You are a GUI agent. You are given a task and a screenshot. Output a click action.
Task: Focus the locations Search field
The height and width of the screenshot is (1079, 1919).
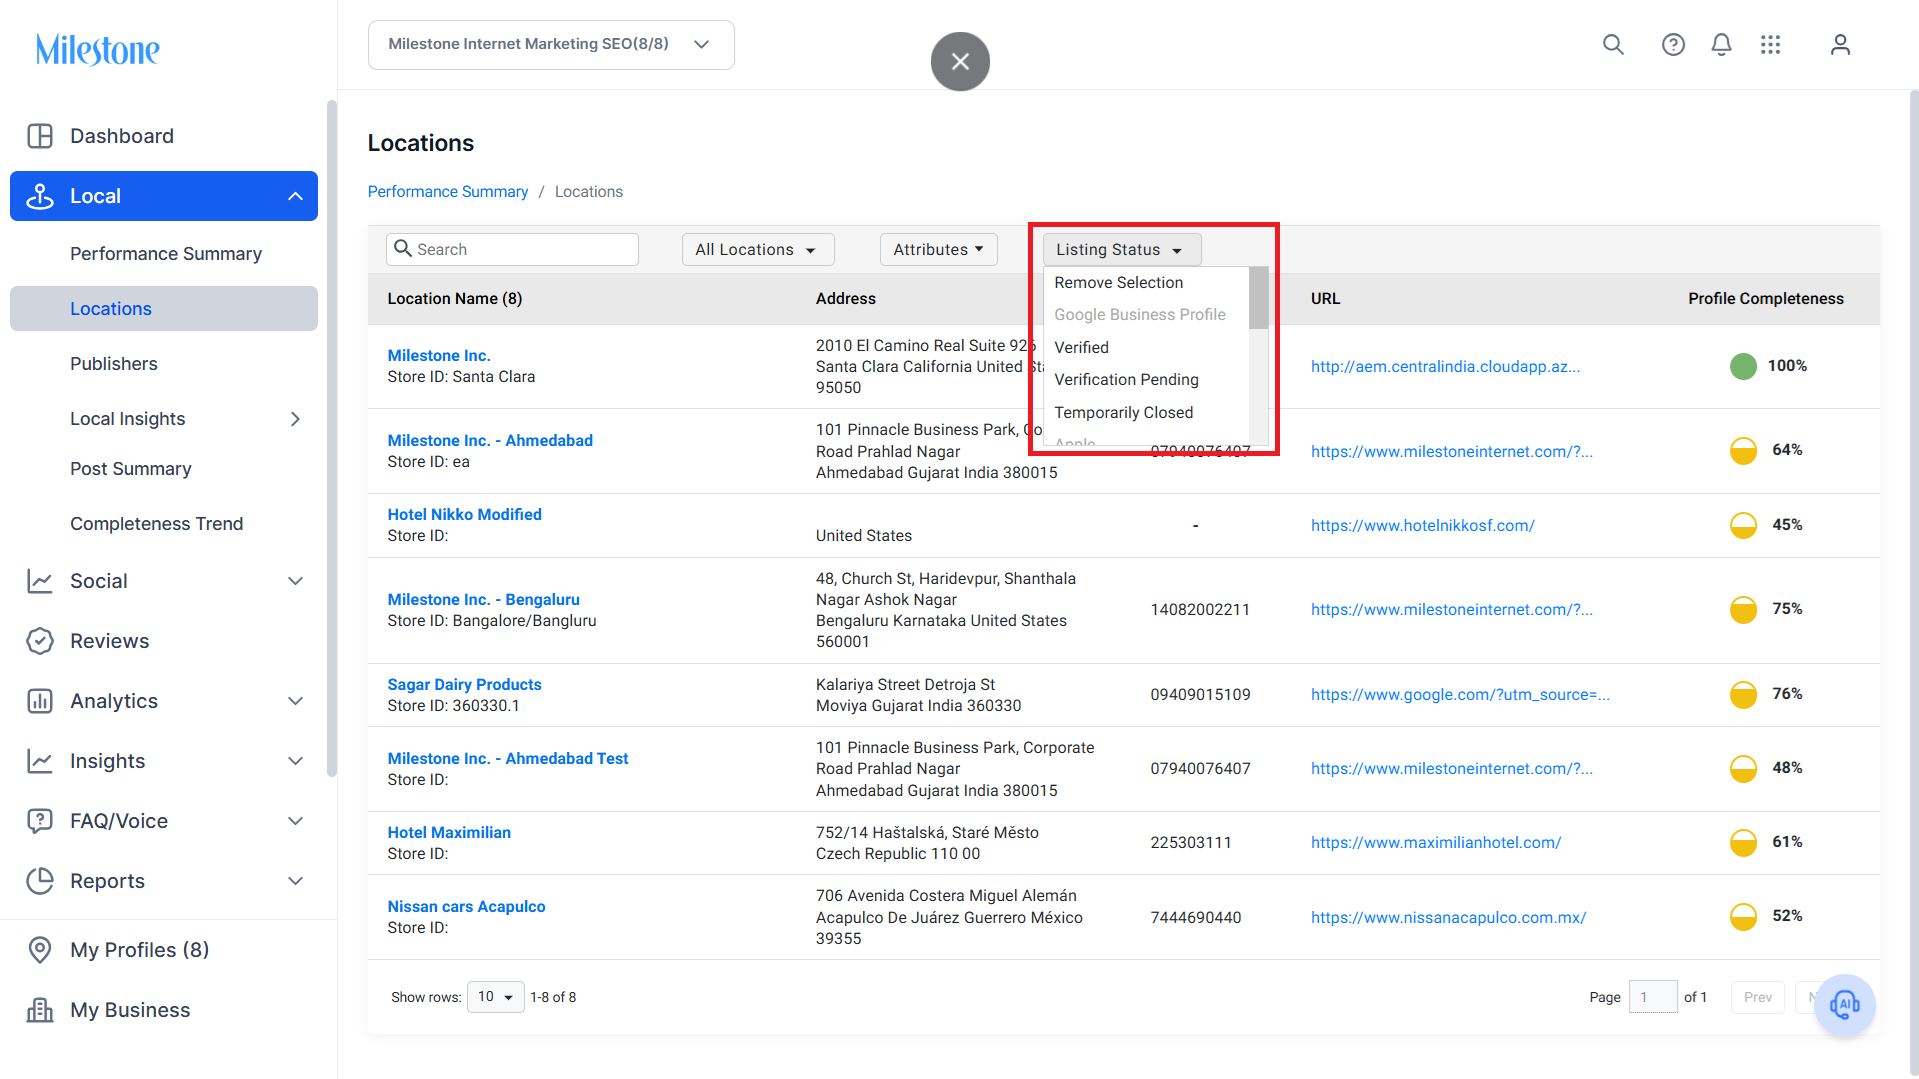pyautogui.click(x=512, y=249)
